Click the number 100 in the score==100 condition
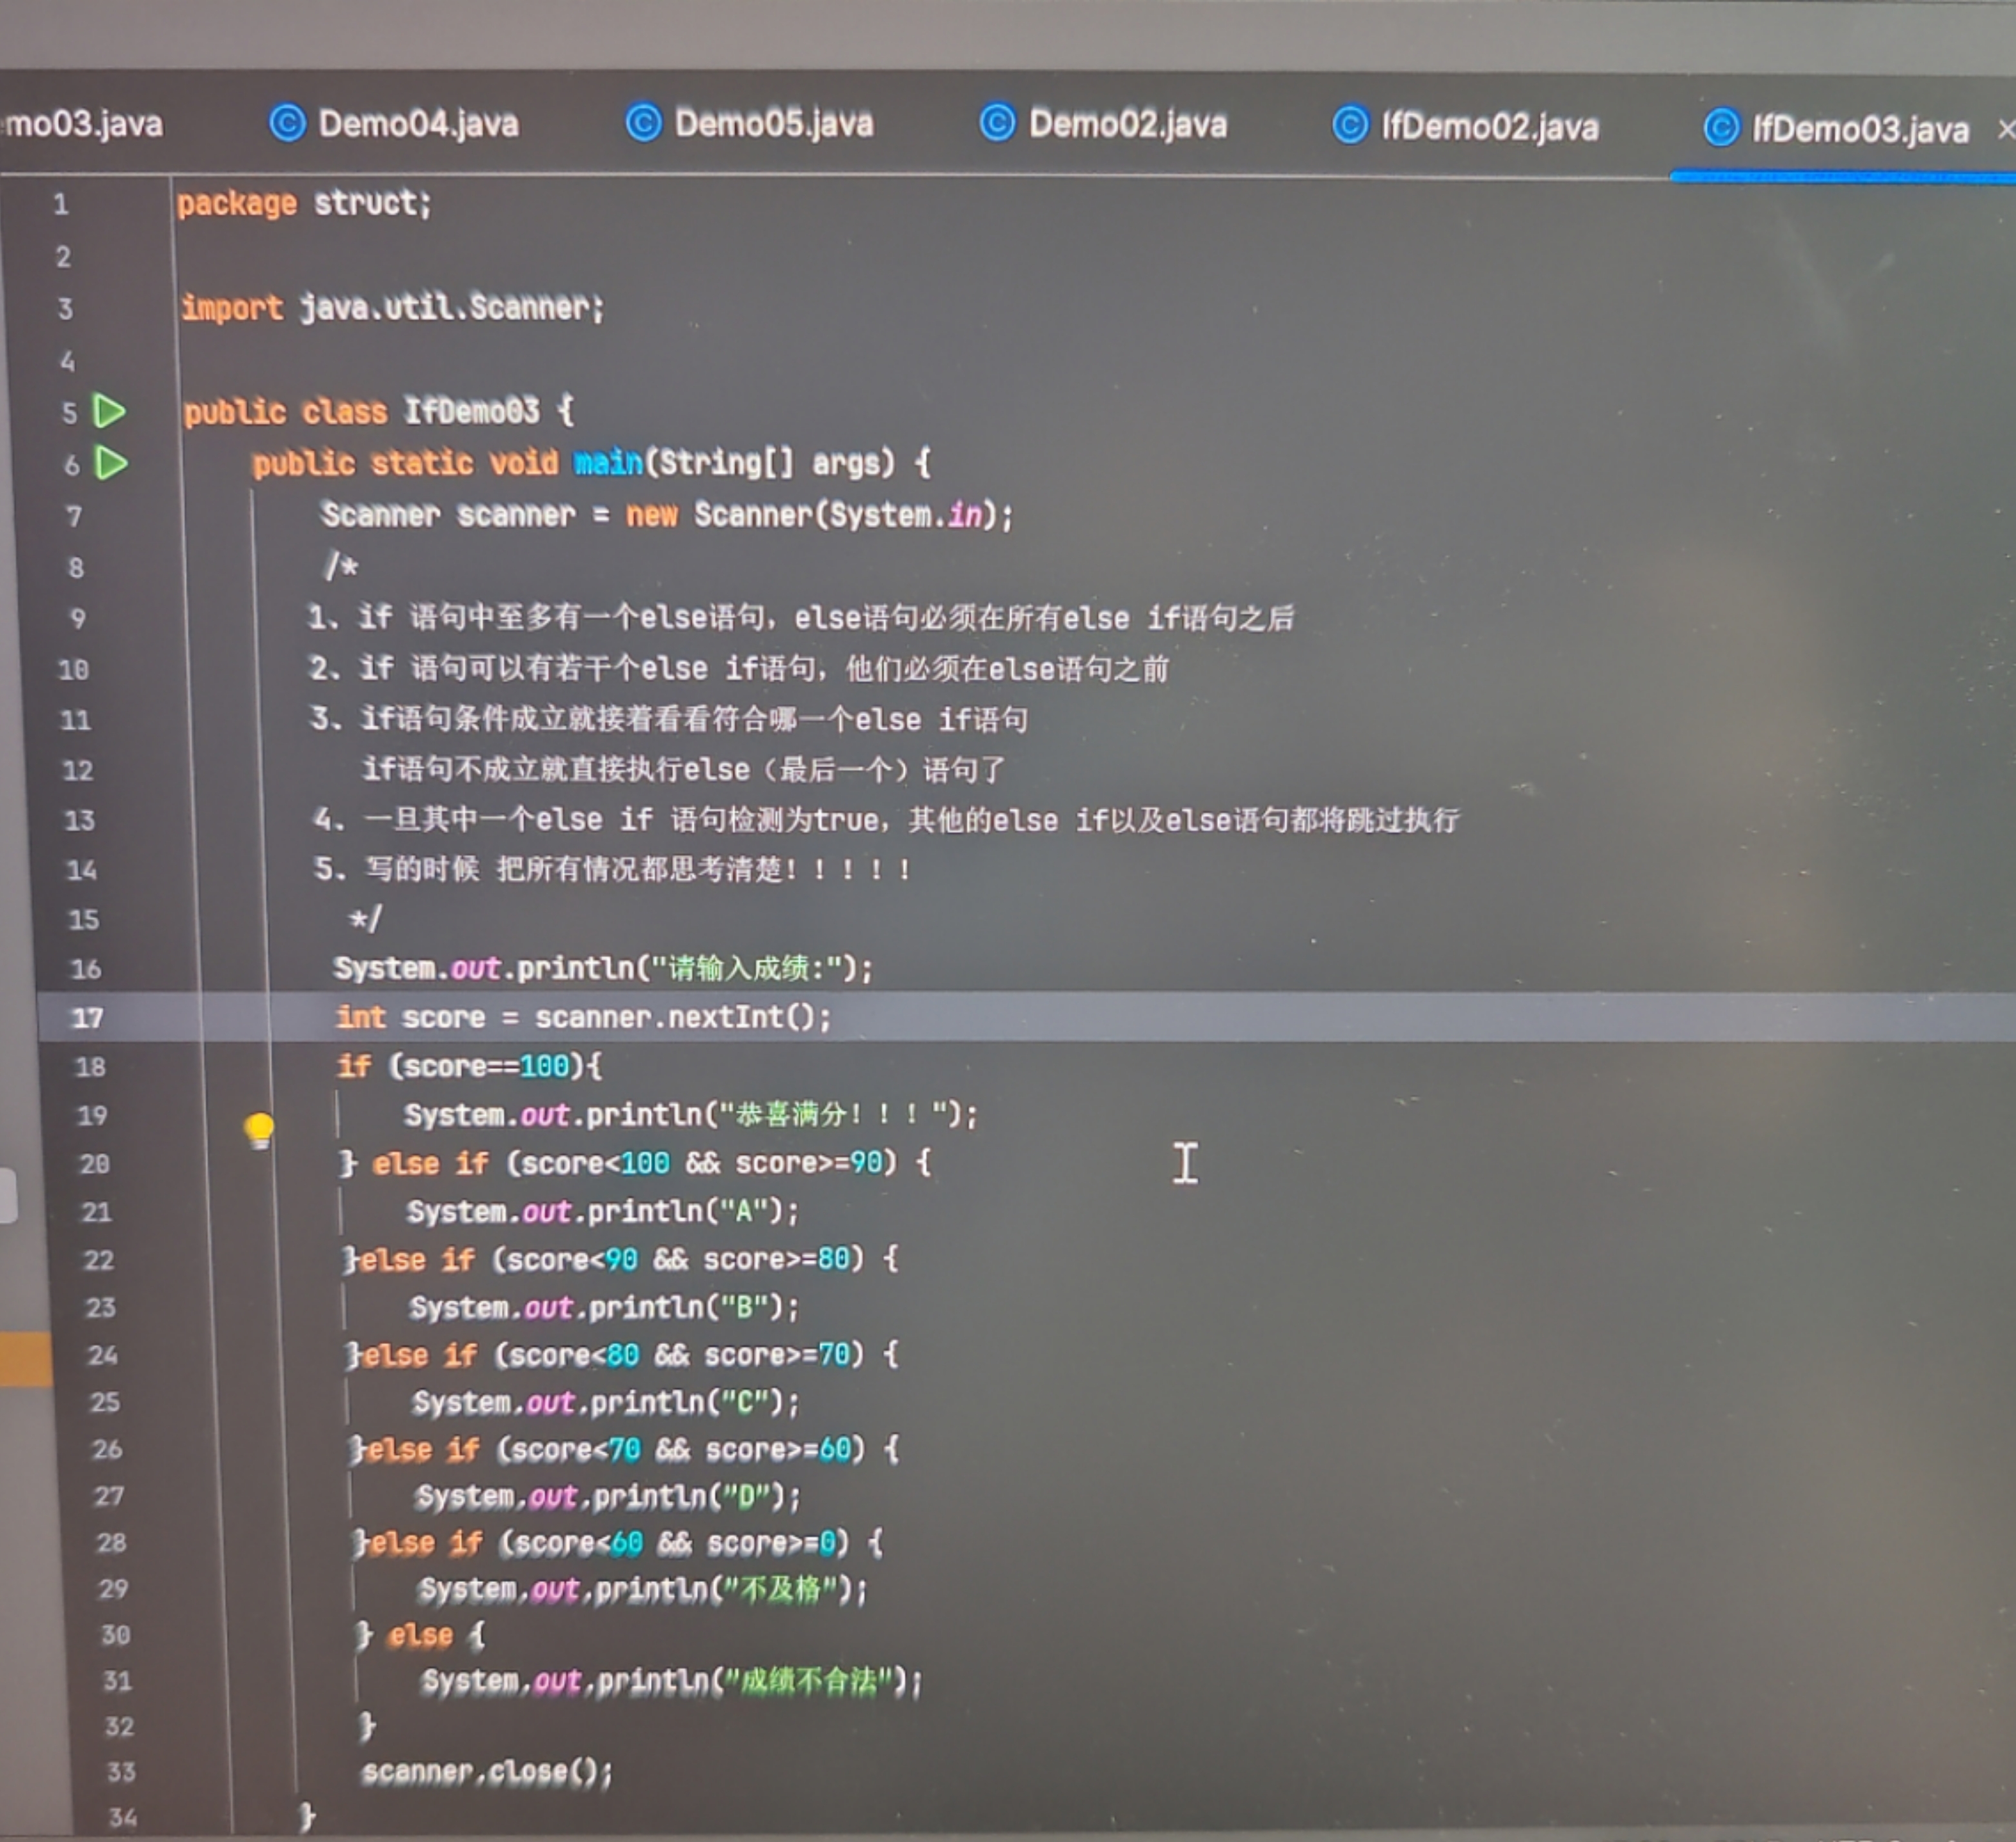Viewport: 2016px width, 1842px height. coord(544,1066)
